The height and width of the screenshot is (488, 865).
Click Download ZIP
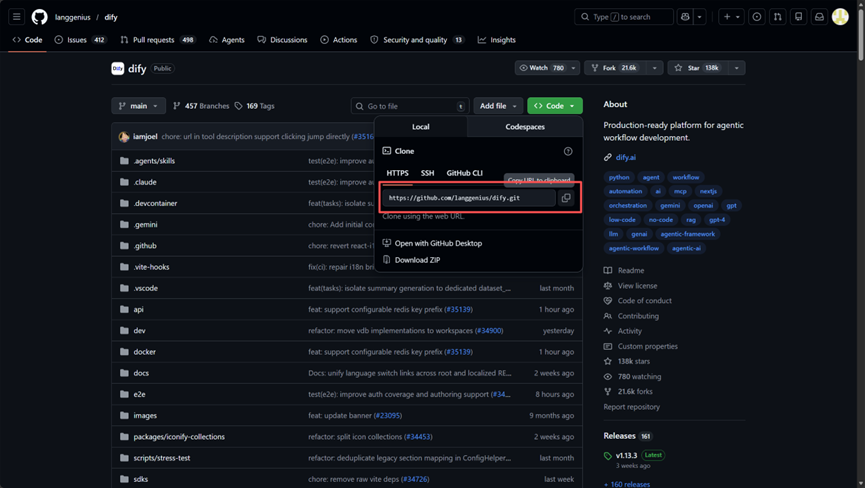click(412, 260)
